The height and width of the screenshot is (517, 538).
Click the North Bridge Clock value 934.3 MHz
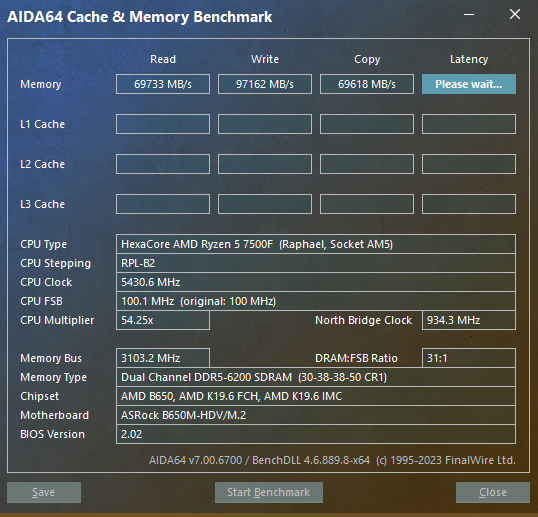[469, 320]
